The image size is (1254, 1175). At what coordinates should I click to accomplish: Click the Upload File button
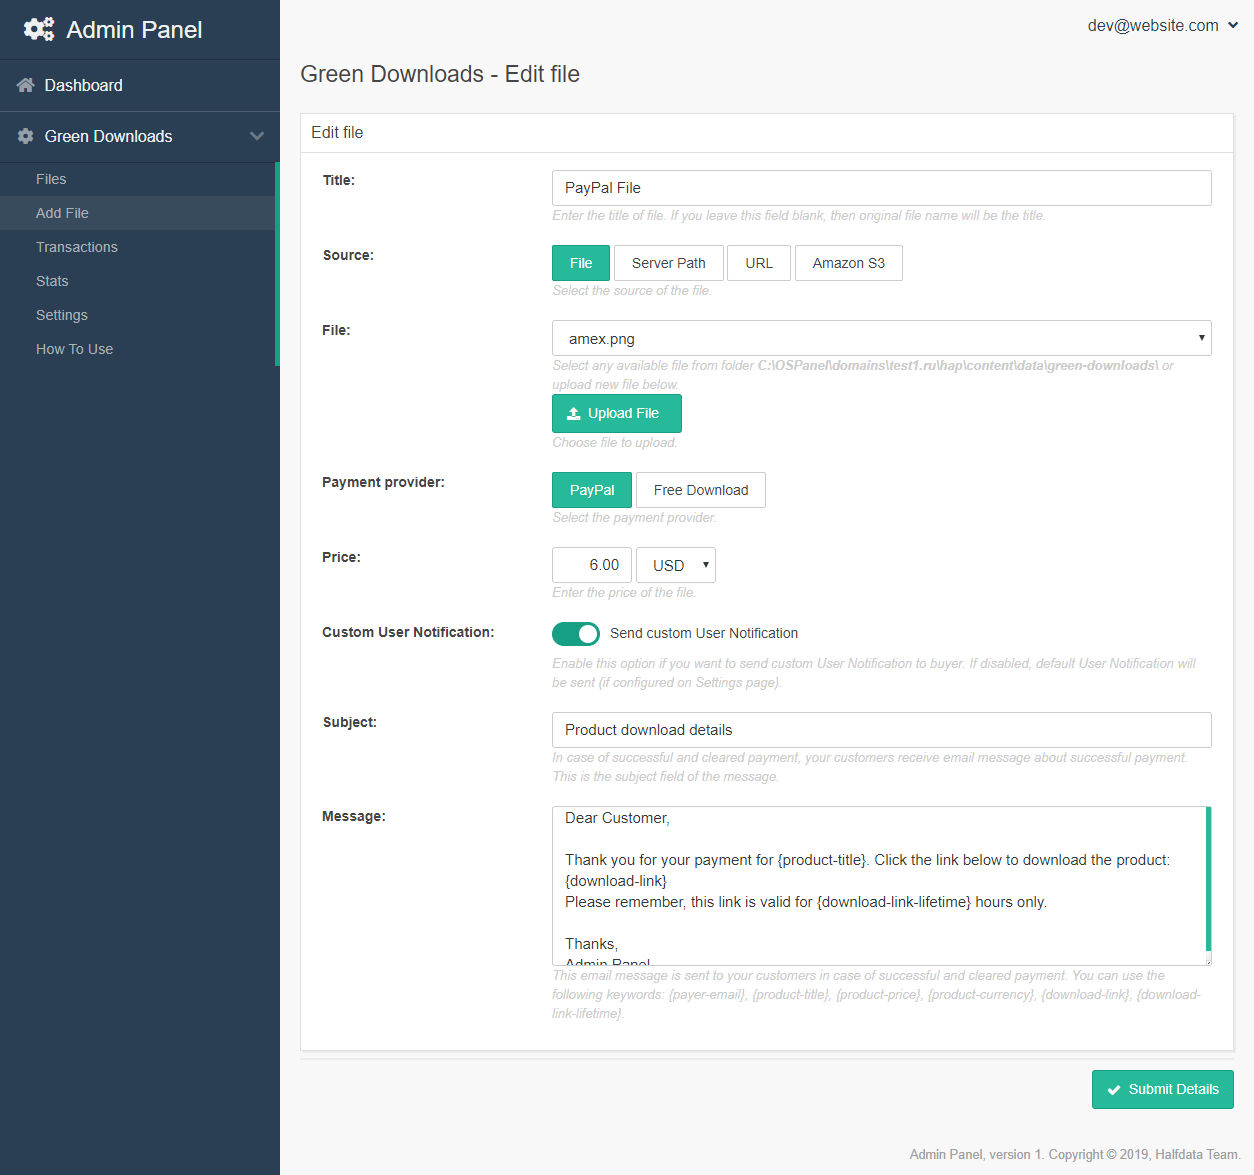pyautogui.click(x=616, y=413)
